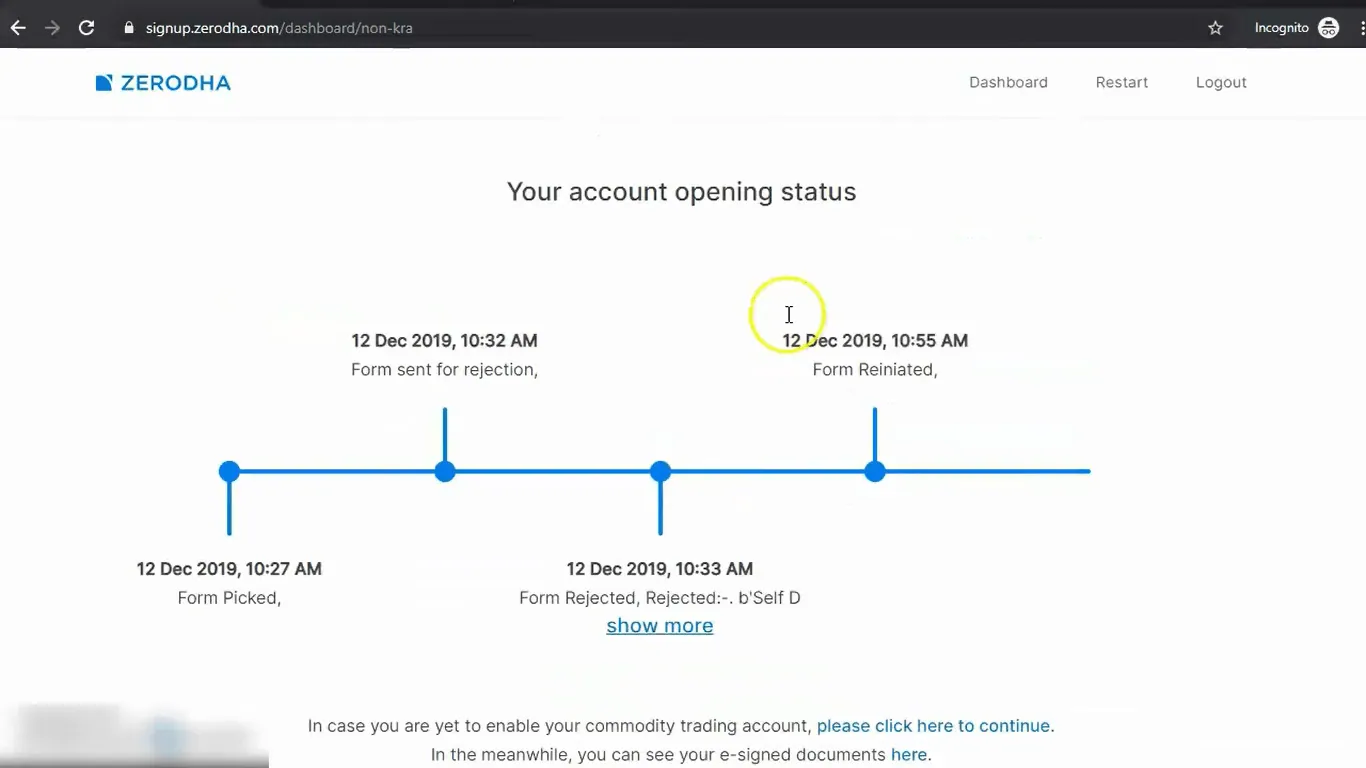Bookmark this page with the star icon
The image size is (1366, 768).
[1215, 28]
